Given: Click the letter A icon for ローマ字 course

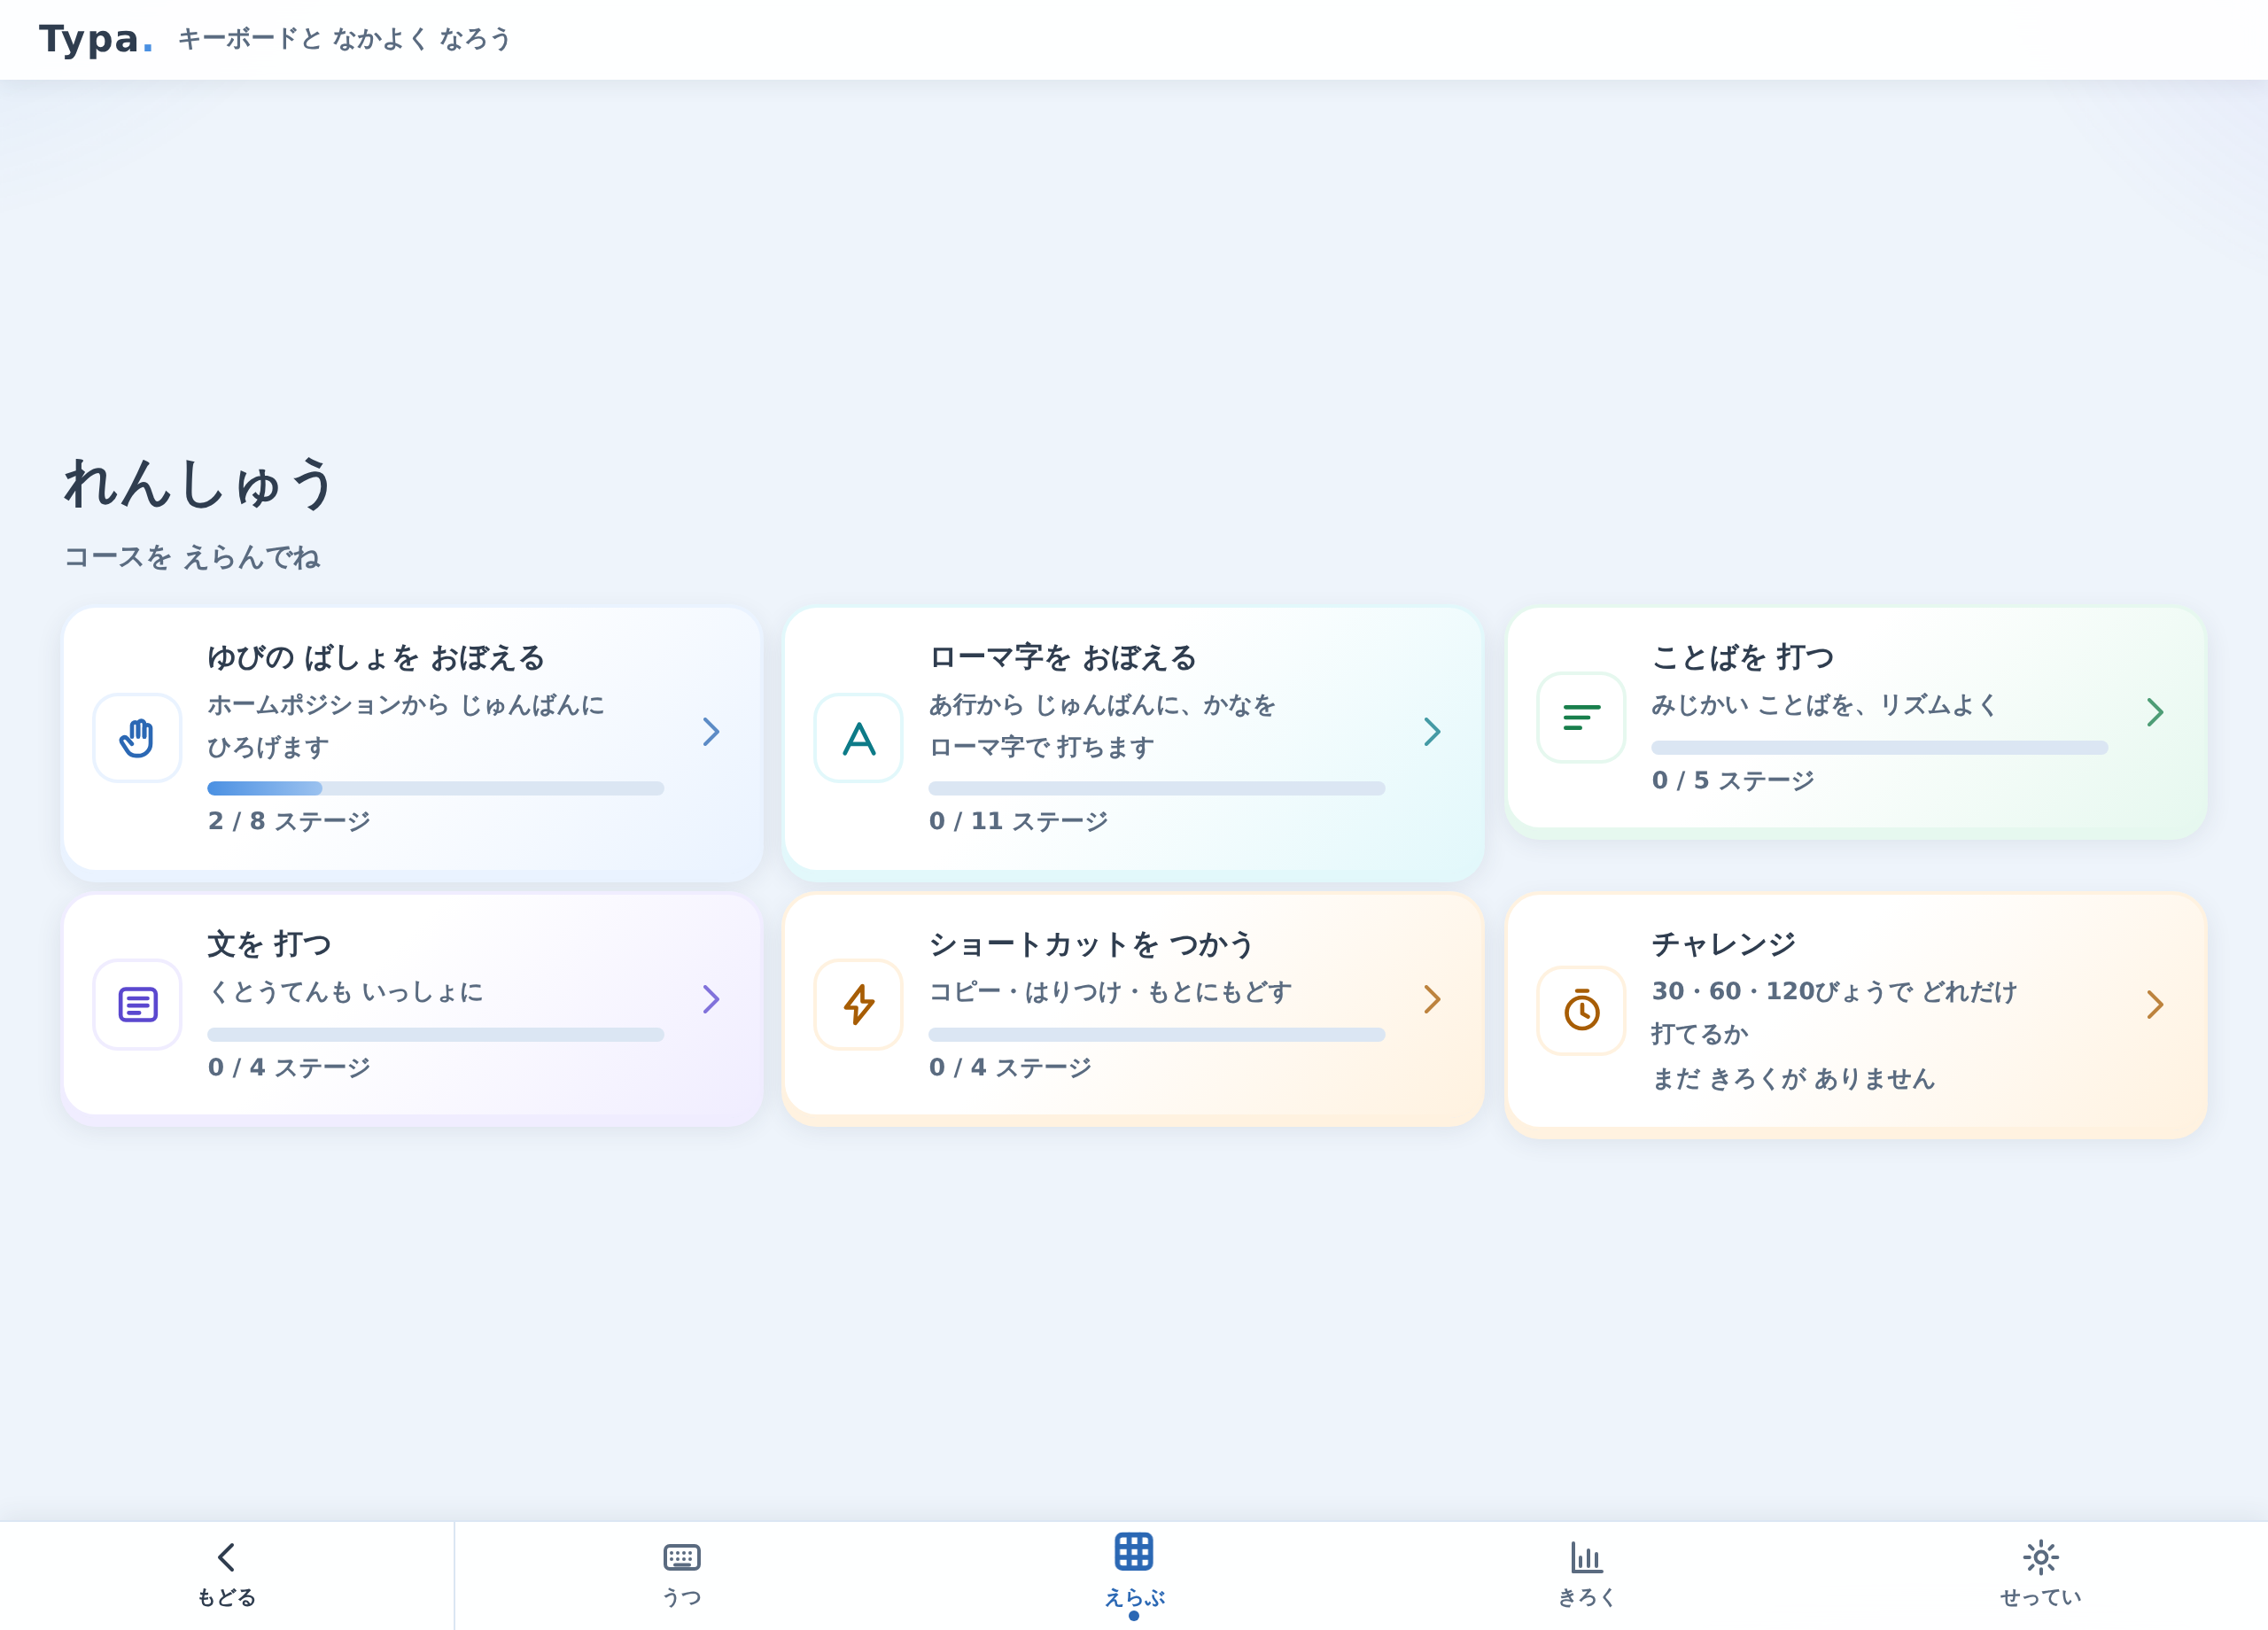Looking at the screenshot, I should (x=858, y=738).
